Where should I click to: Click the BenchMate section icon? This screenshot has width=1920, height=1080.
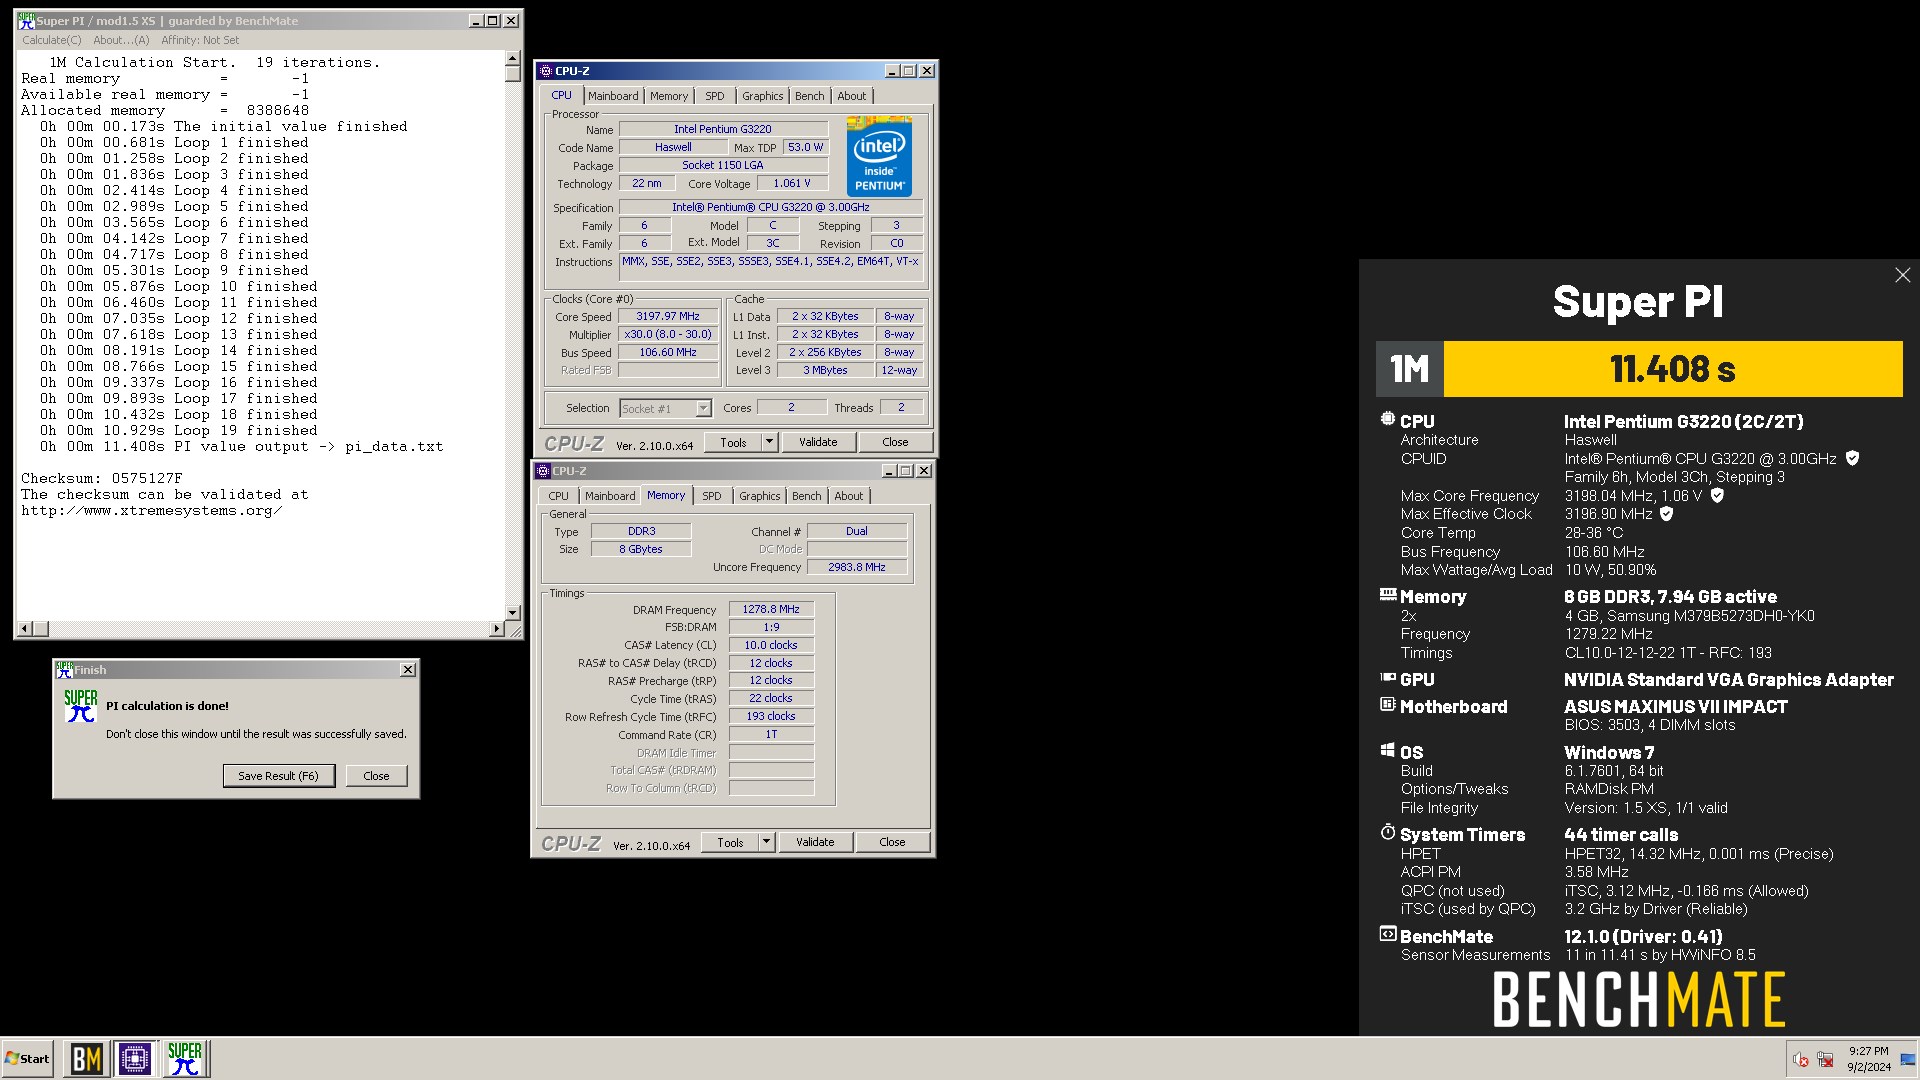[1387, 934]
